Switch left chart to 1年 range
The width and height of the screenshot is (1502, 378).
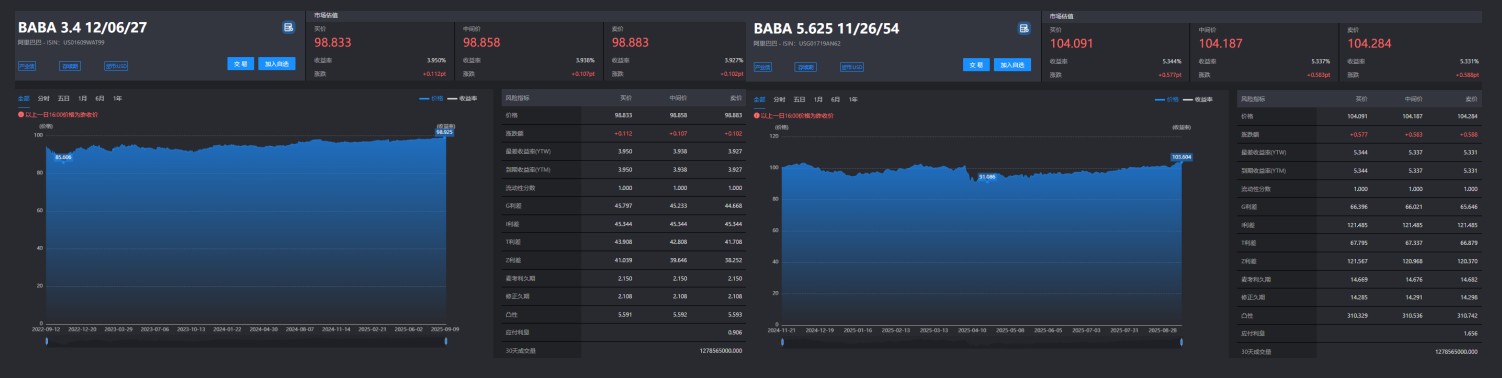(x=118, y=99)
